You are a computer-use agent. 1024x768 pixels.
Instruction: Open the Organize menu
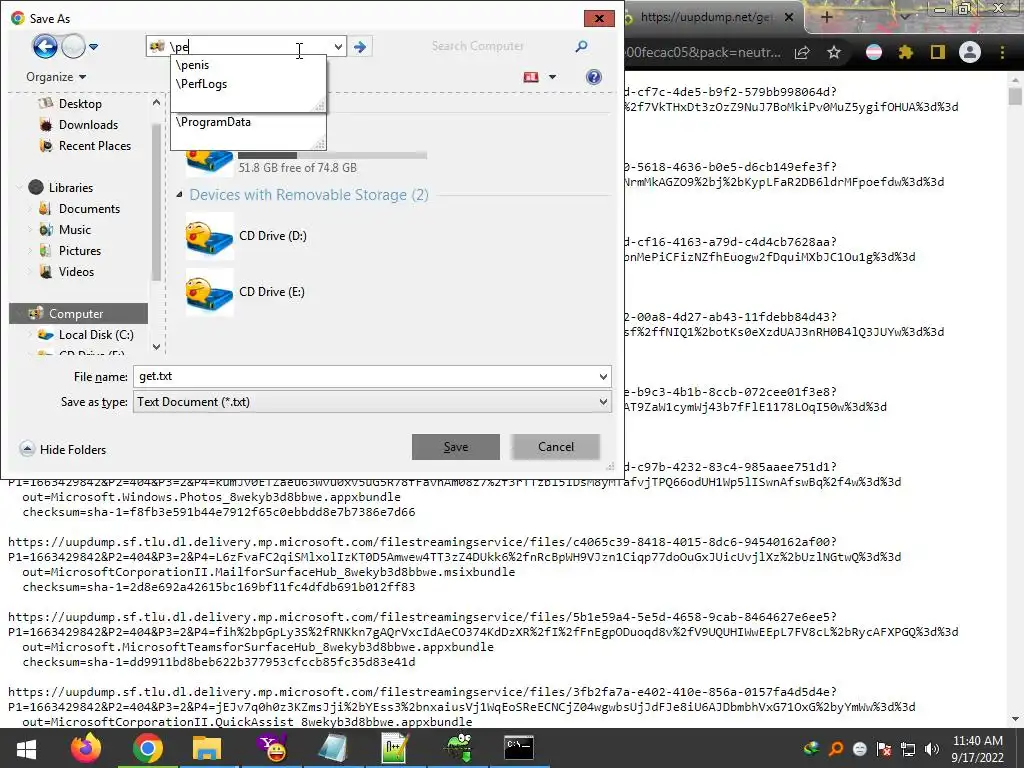coord(56,77)
